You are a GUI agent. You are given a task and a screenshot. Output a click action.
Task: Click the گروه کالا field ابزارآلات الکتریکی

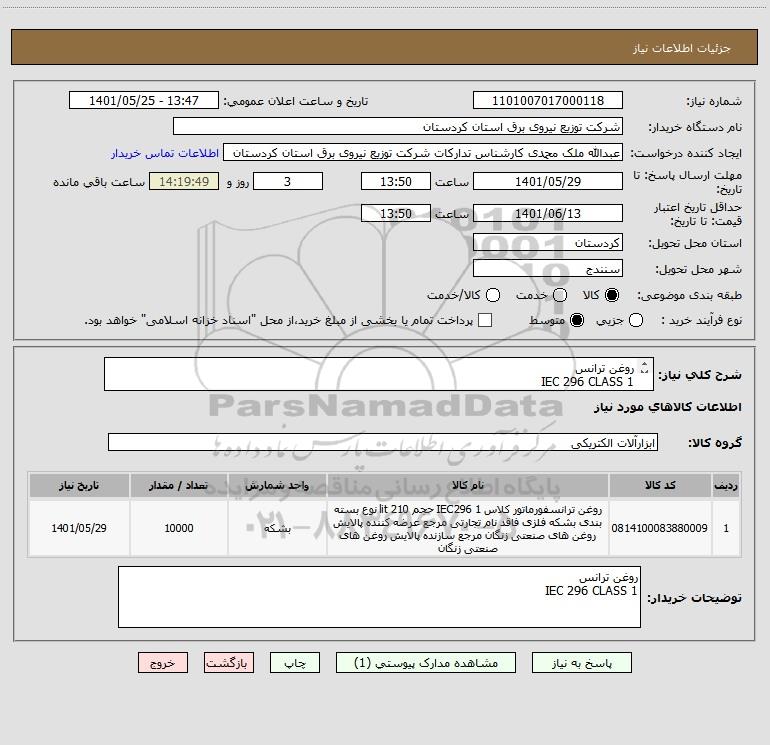[x=383, y=442]
